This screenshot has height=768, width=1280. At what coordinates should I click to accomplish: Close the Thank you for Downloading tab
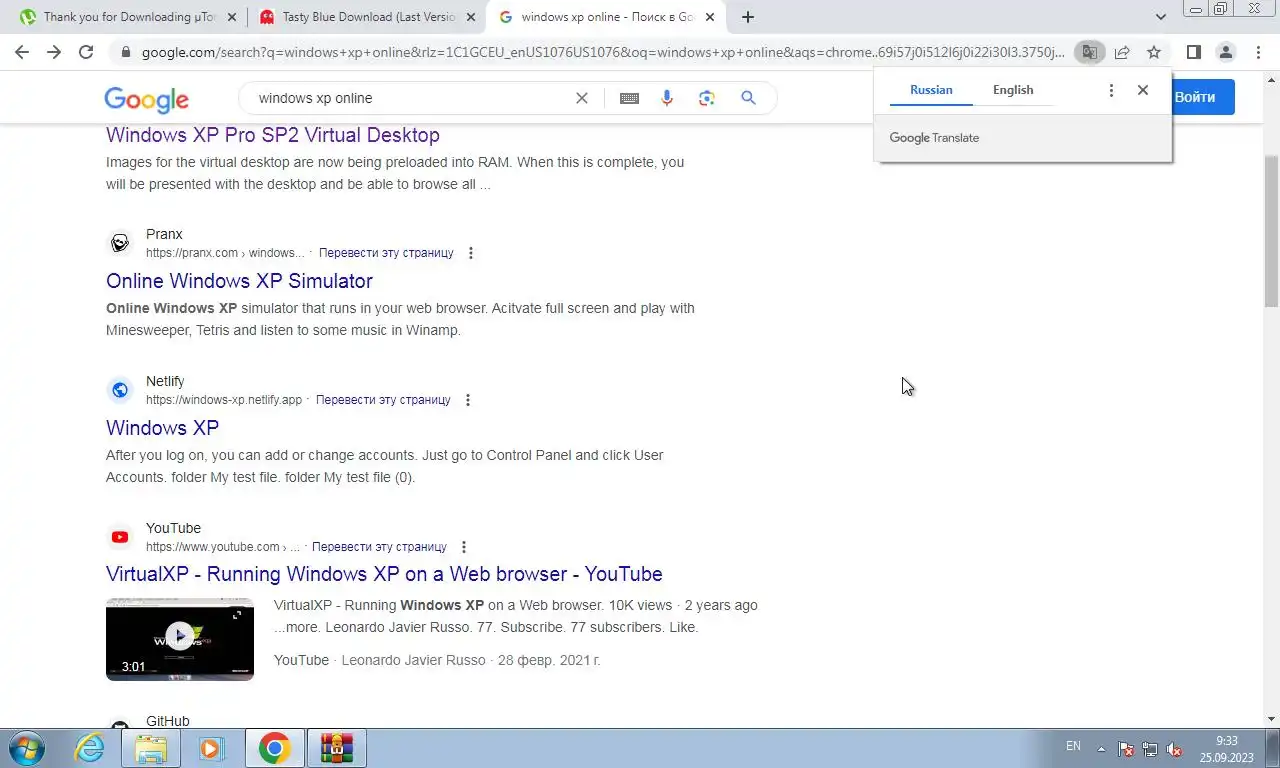(x=232, y=17)
